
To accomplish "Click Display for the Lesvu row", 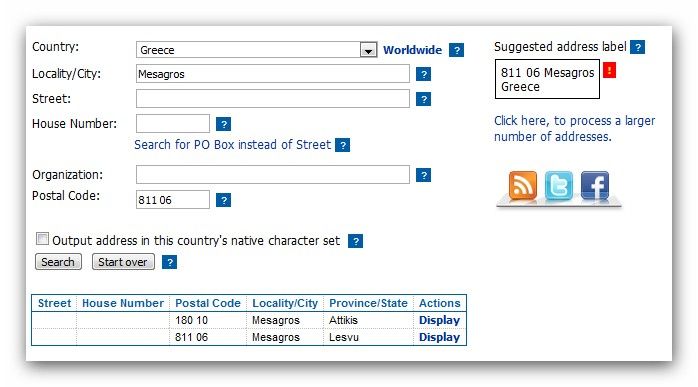I will tap(439, 337).
